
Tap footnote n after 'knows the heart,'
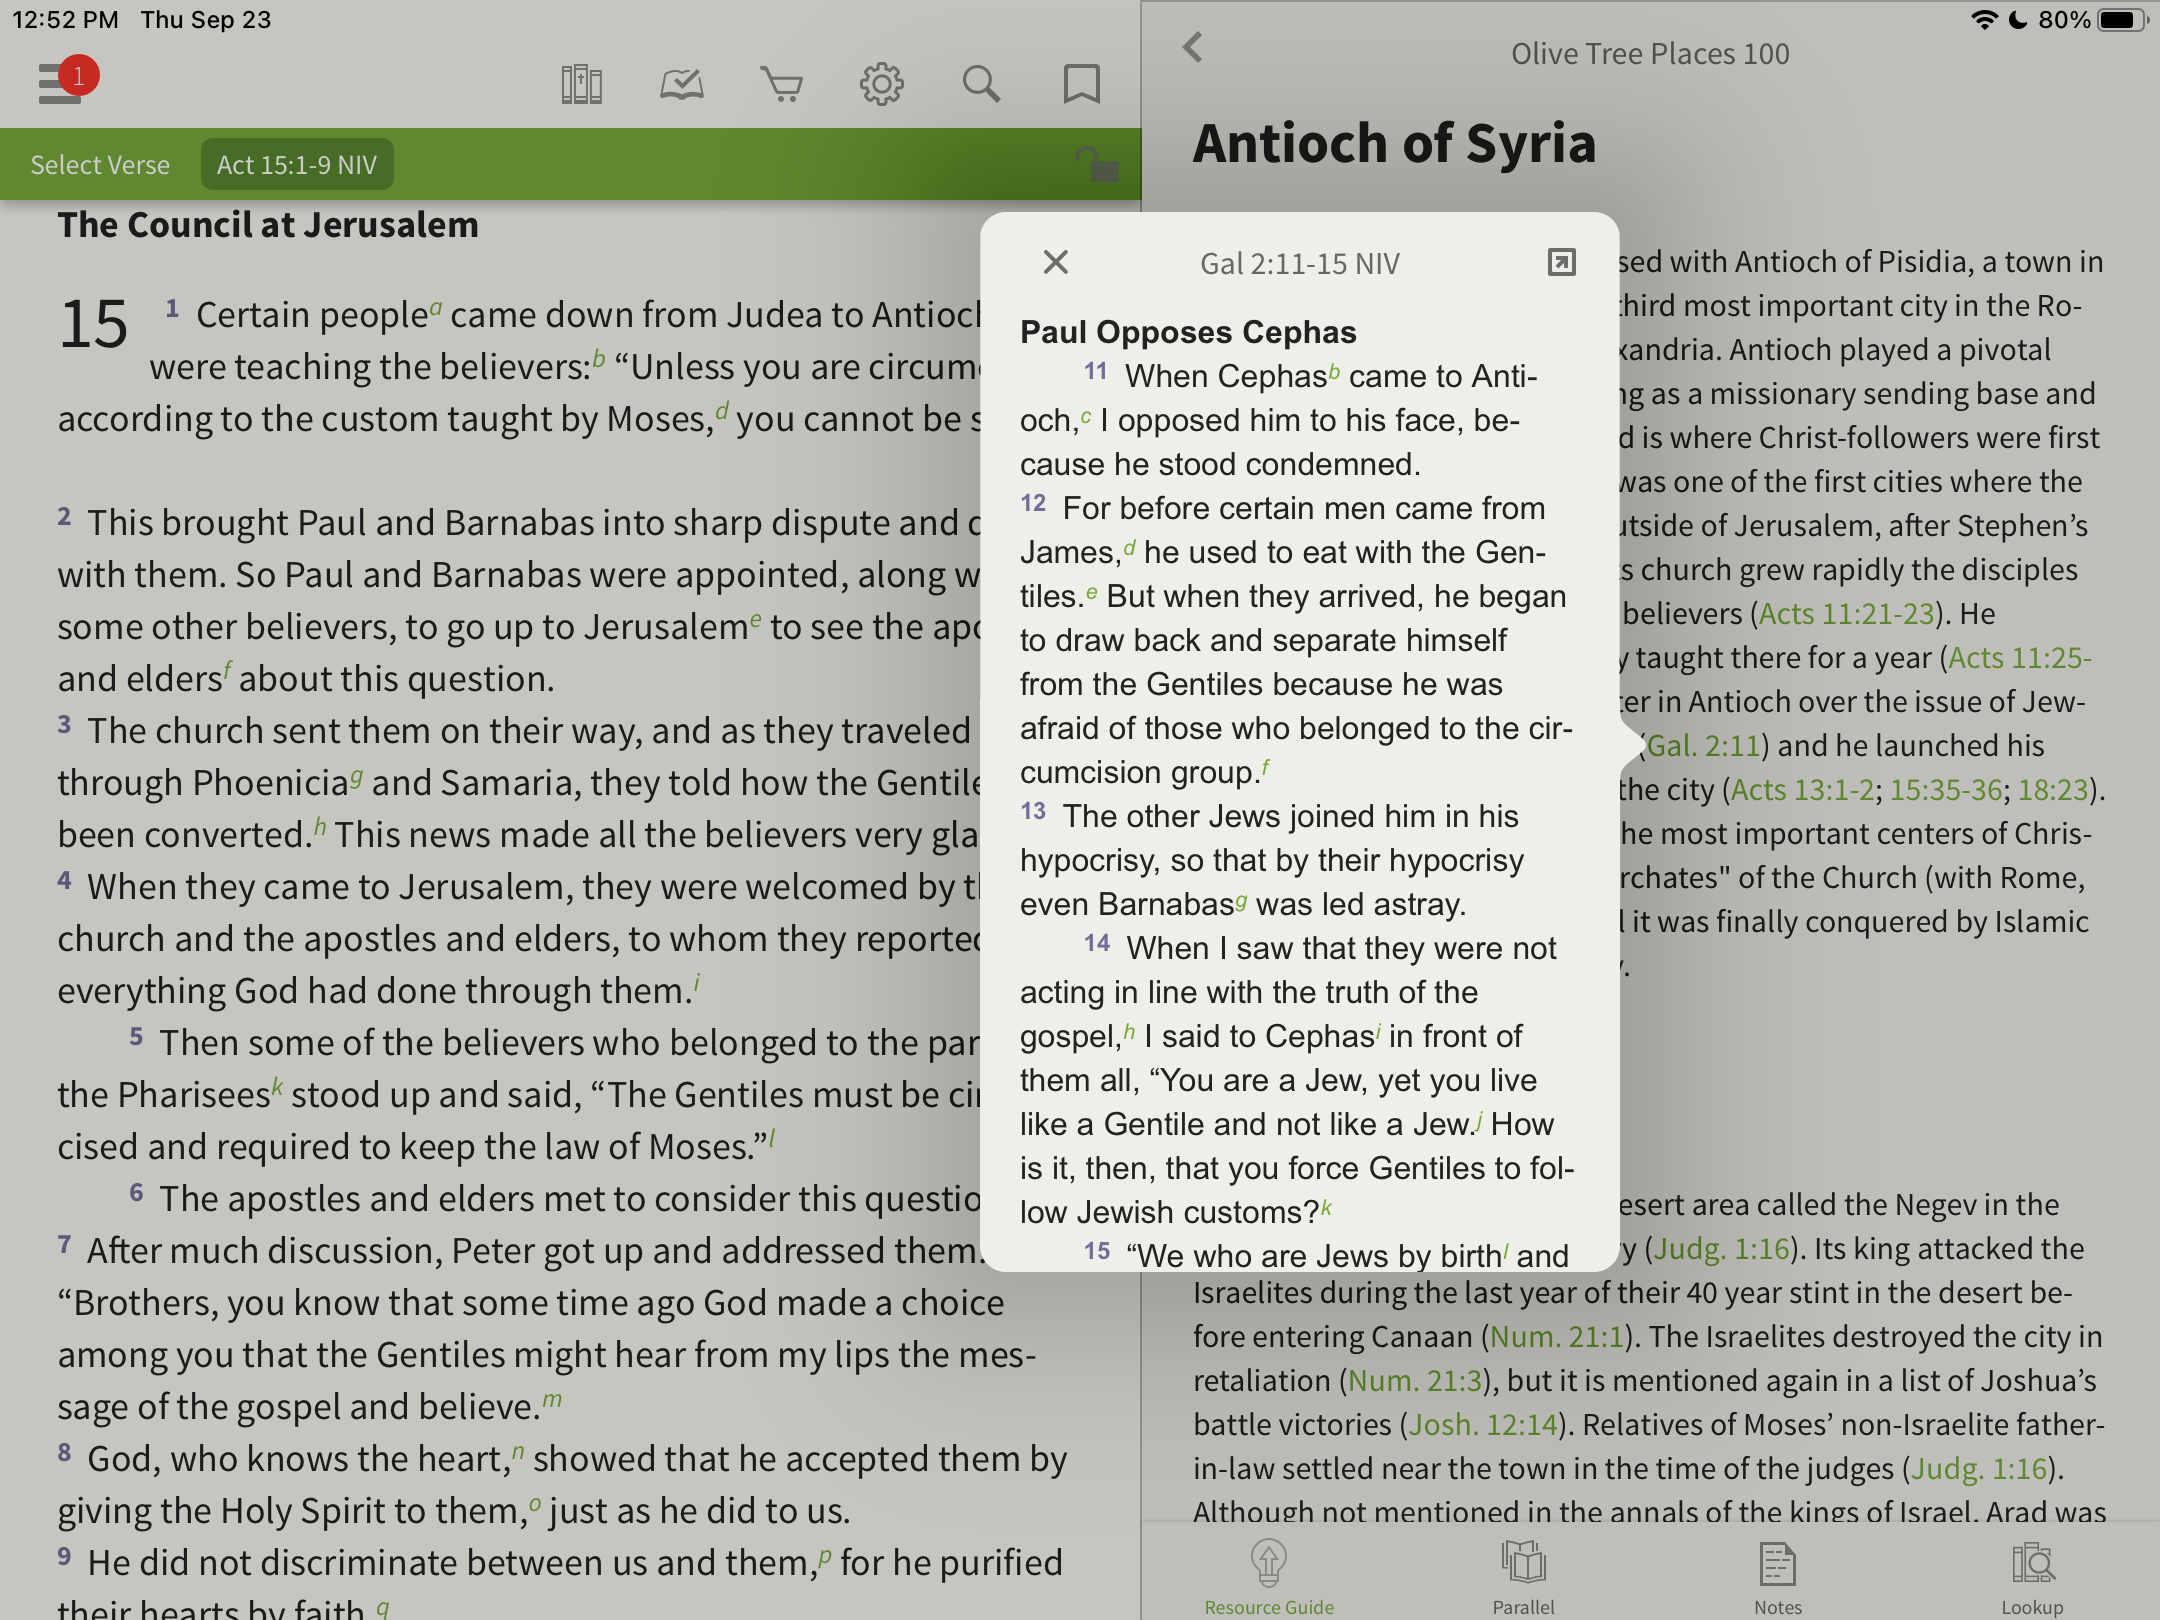(518, 1451)
